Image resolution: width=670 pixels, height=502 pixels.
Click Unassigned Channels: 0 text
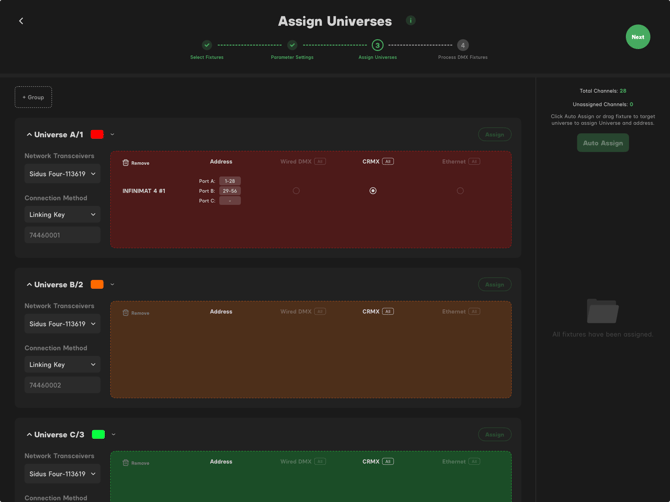point(602,104)
